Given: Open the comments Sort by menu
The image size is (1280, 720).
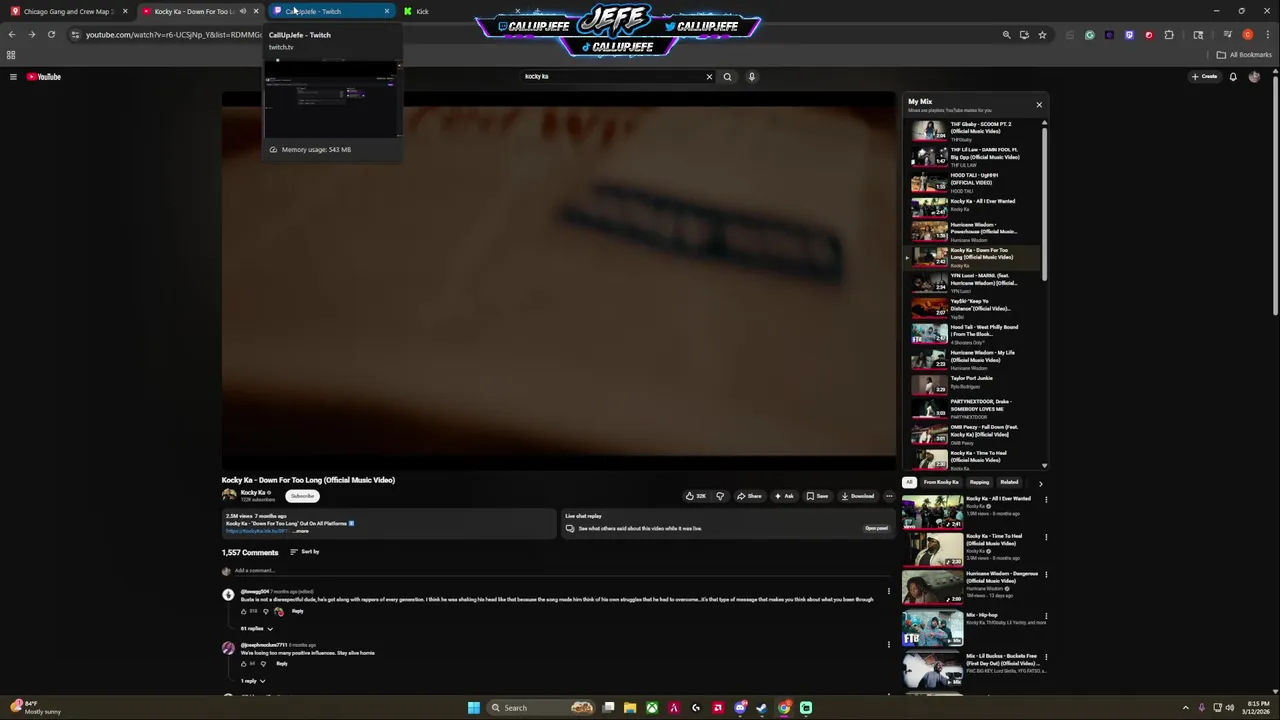Looking at the screenshot, I should pos(305,552).
